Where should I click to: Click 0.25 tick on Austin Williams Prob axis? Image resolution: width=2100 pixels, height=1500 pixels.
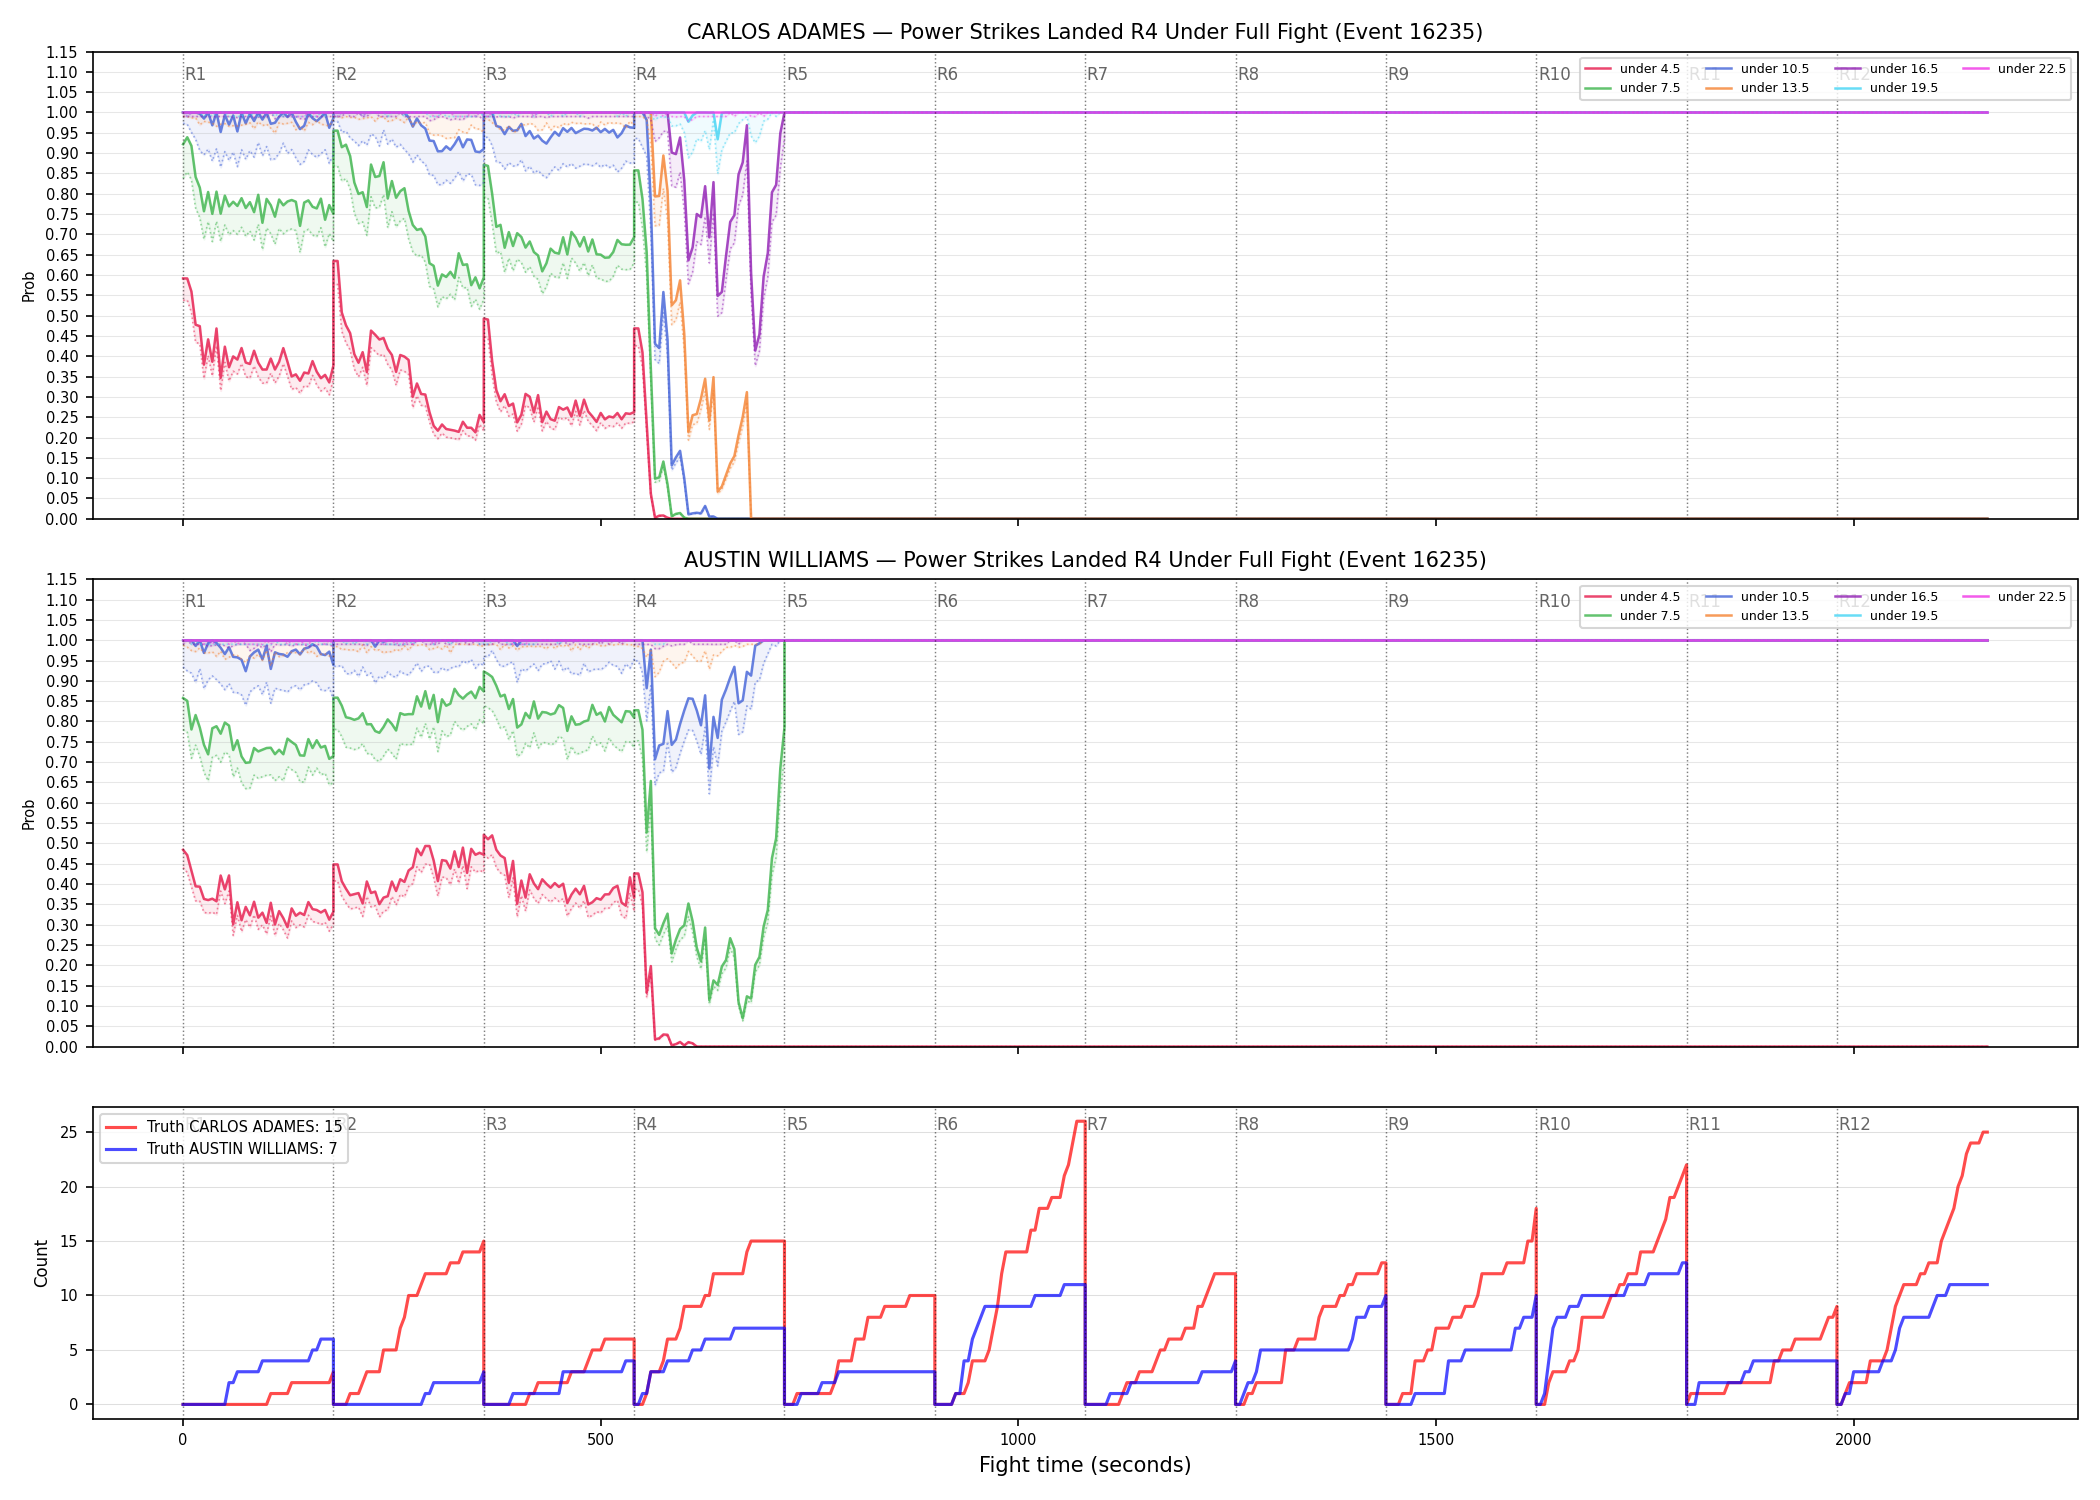tap(62, 945)
